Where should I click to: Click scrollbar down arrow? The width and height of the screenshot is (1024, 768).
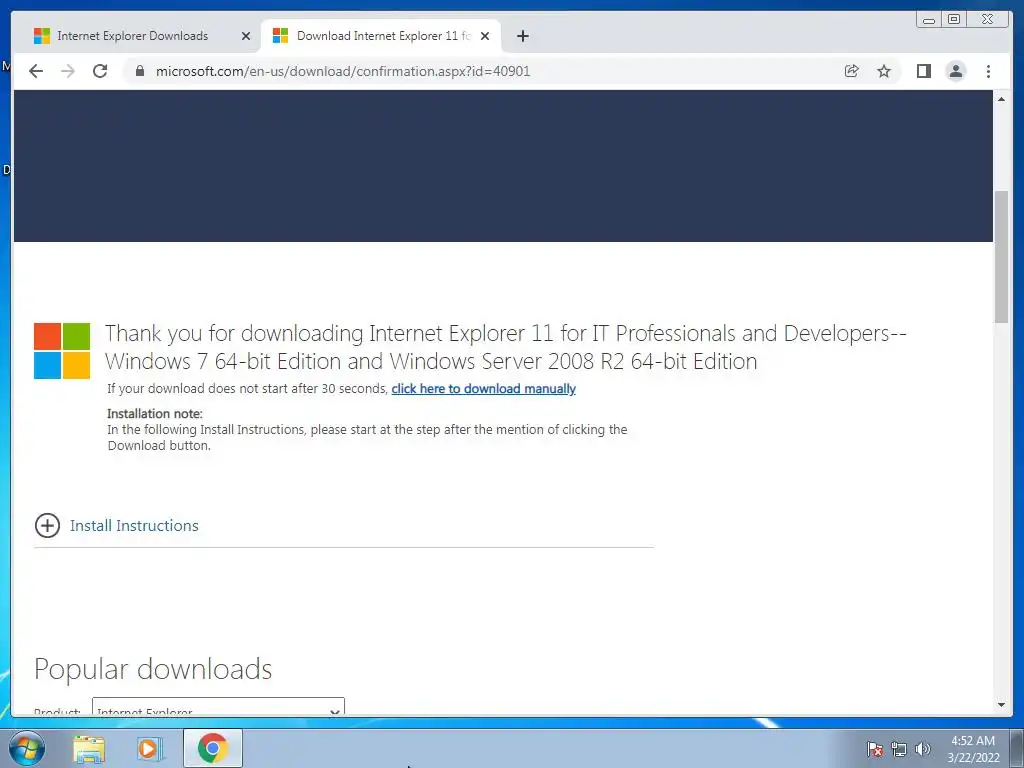coord(1001,705)
